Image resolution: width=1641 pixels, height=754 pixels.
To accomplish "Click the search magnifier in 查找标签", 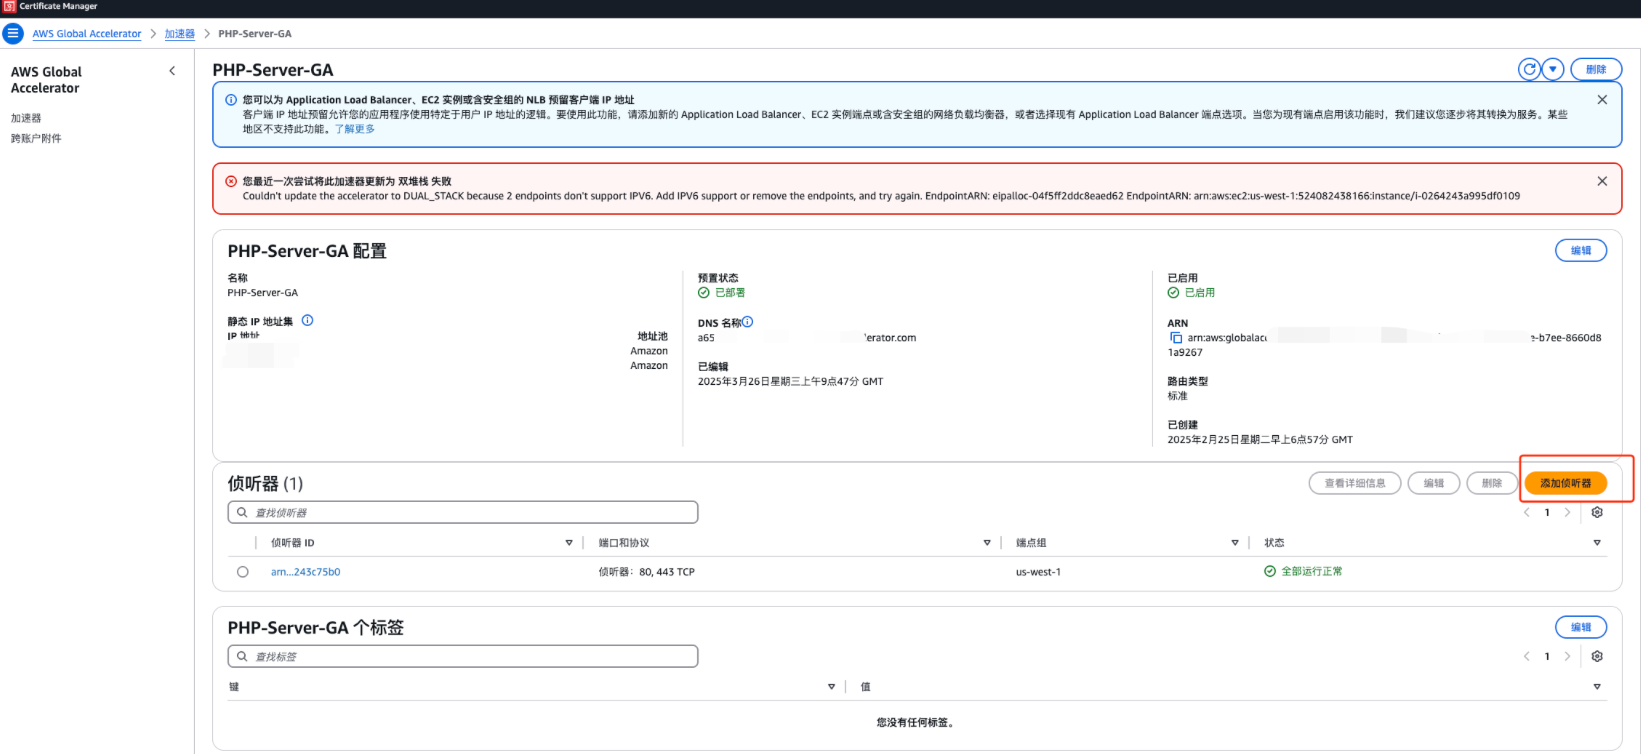I will click(x=242, y=657).
